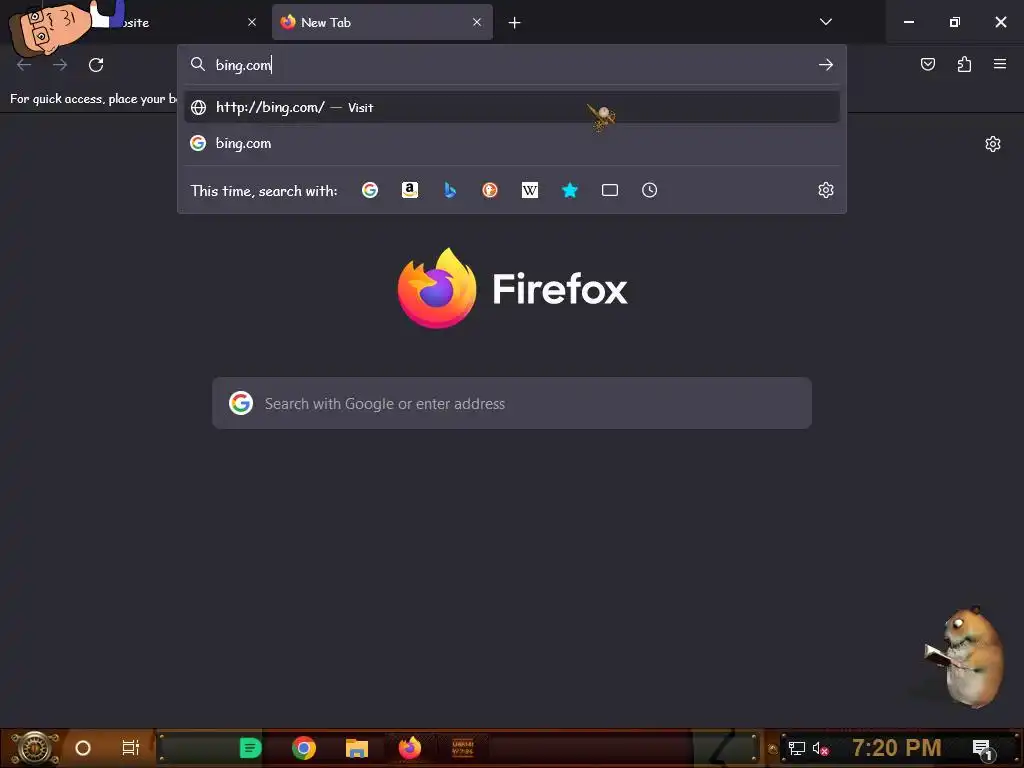Click the Firefox logo on page
Screen dimensions: 1024x768
tap(437, 288)
